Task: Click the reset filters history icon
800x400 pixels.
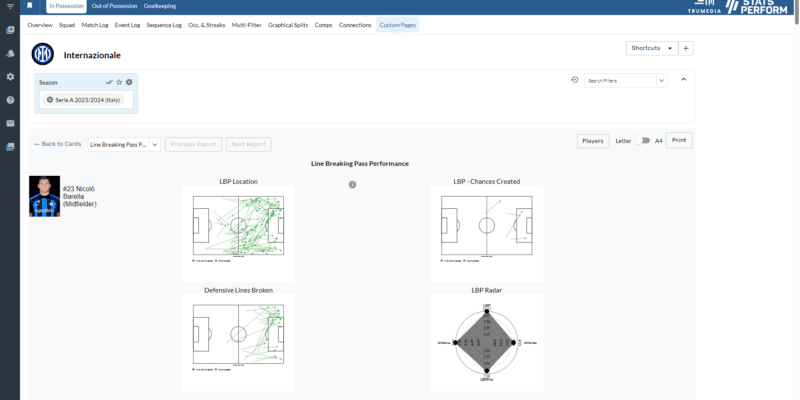Action: (x=574, y=80)
